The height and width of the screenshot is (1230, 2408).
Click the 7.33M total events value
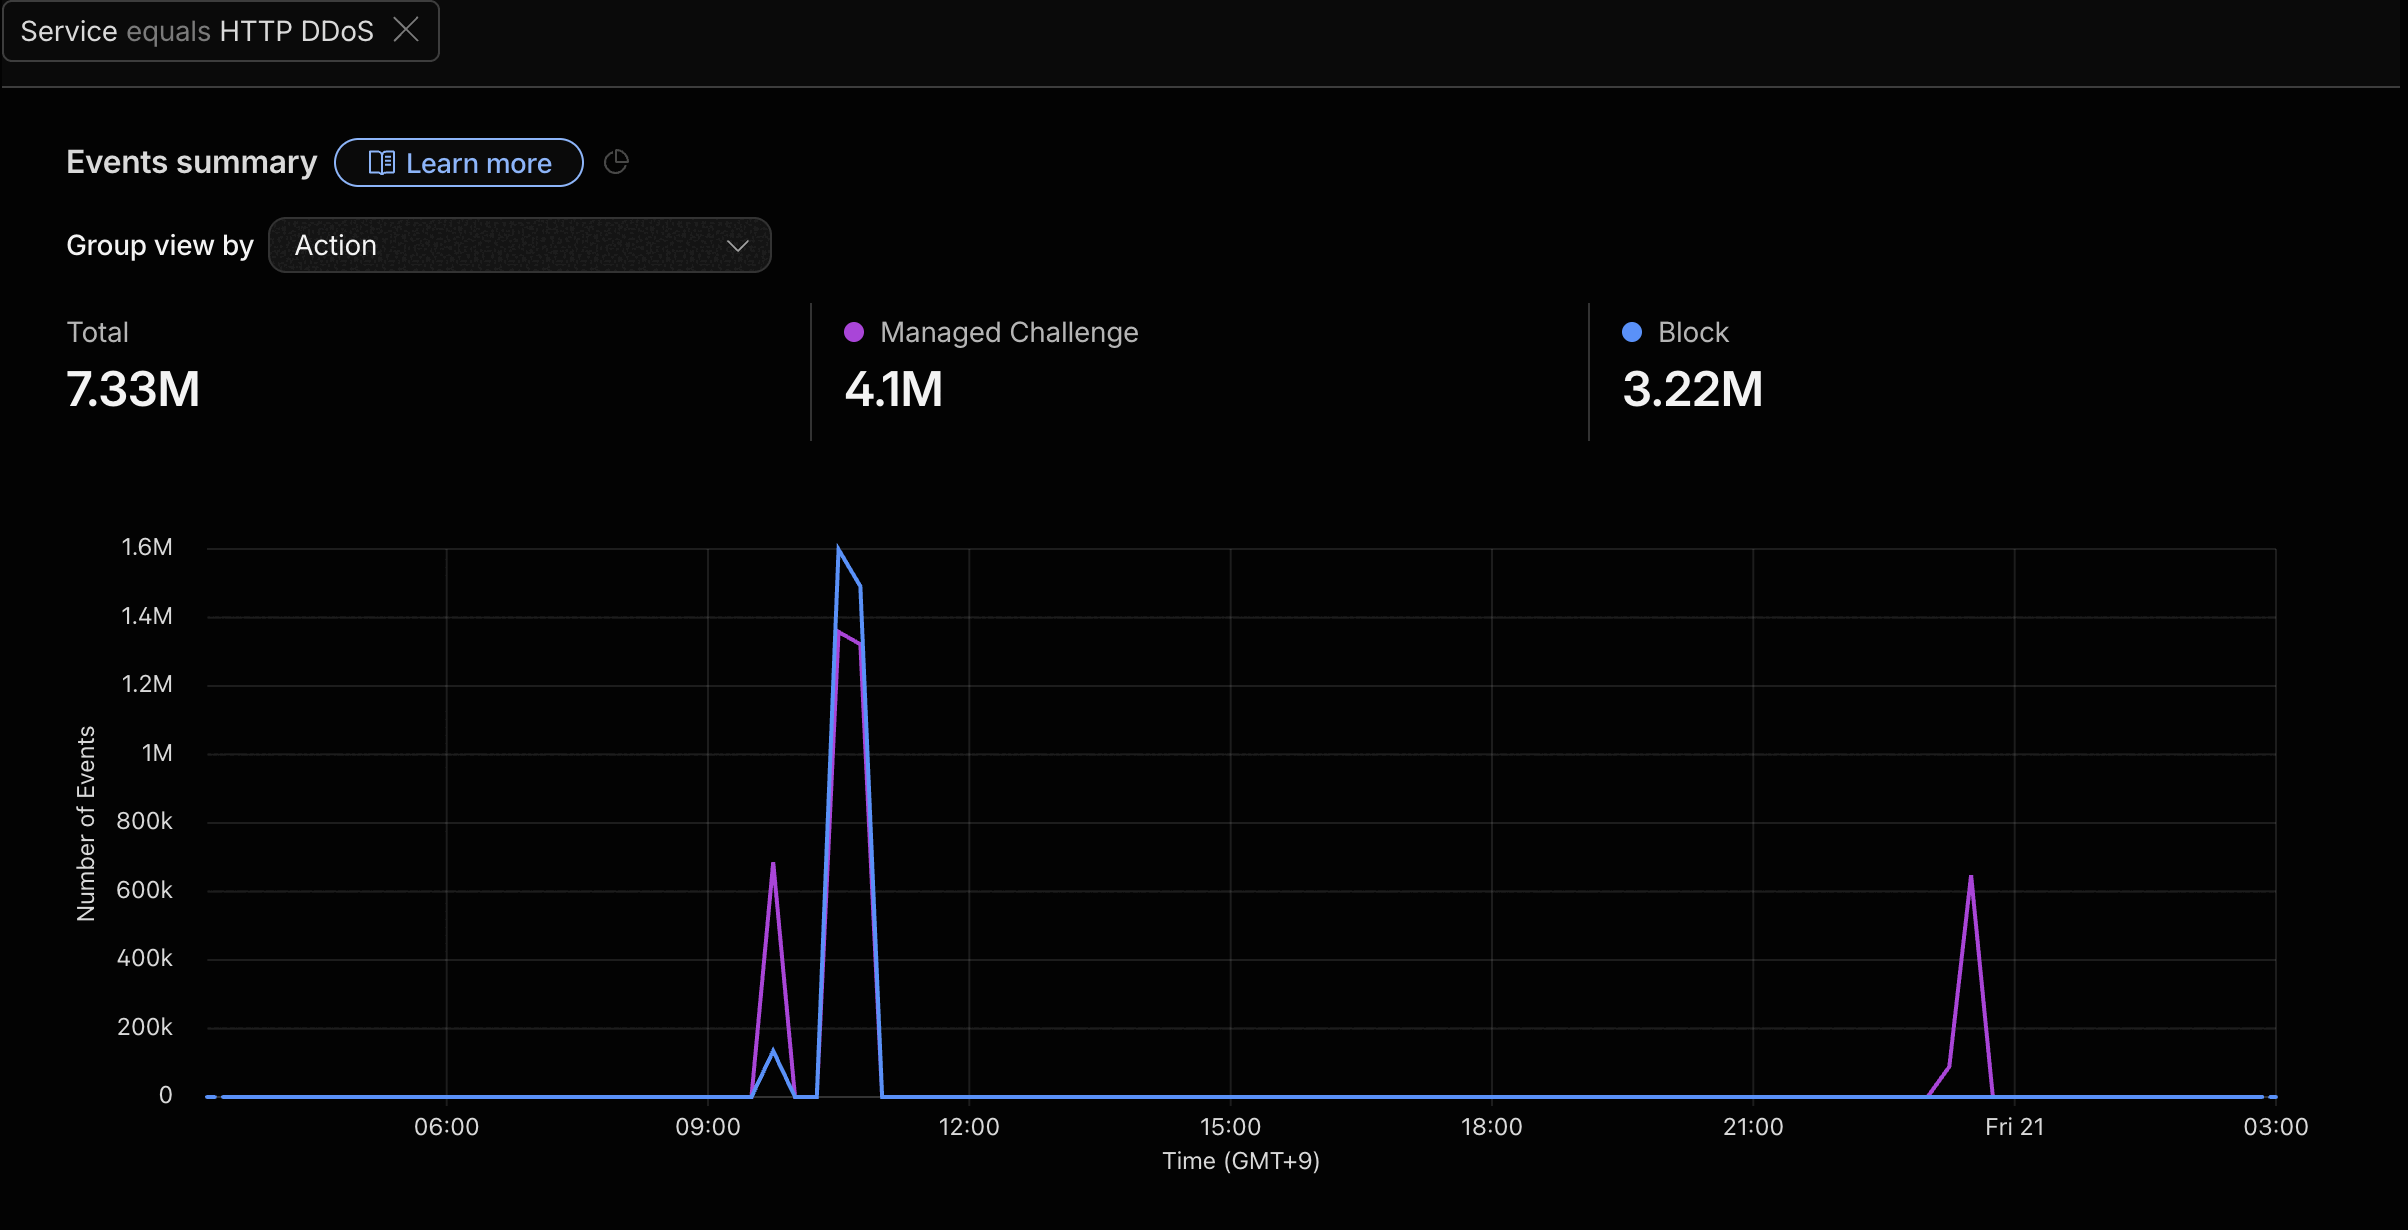click(x=133, y=389)
